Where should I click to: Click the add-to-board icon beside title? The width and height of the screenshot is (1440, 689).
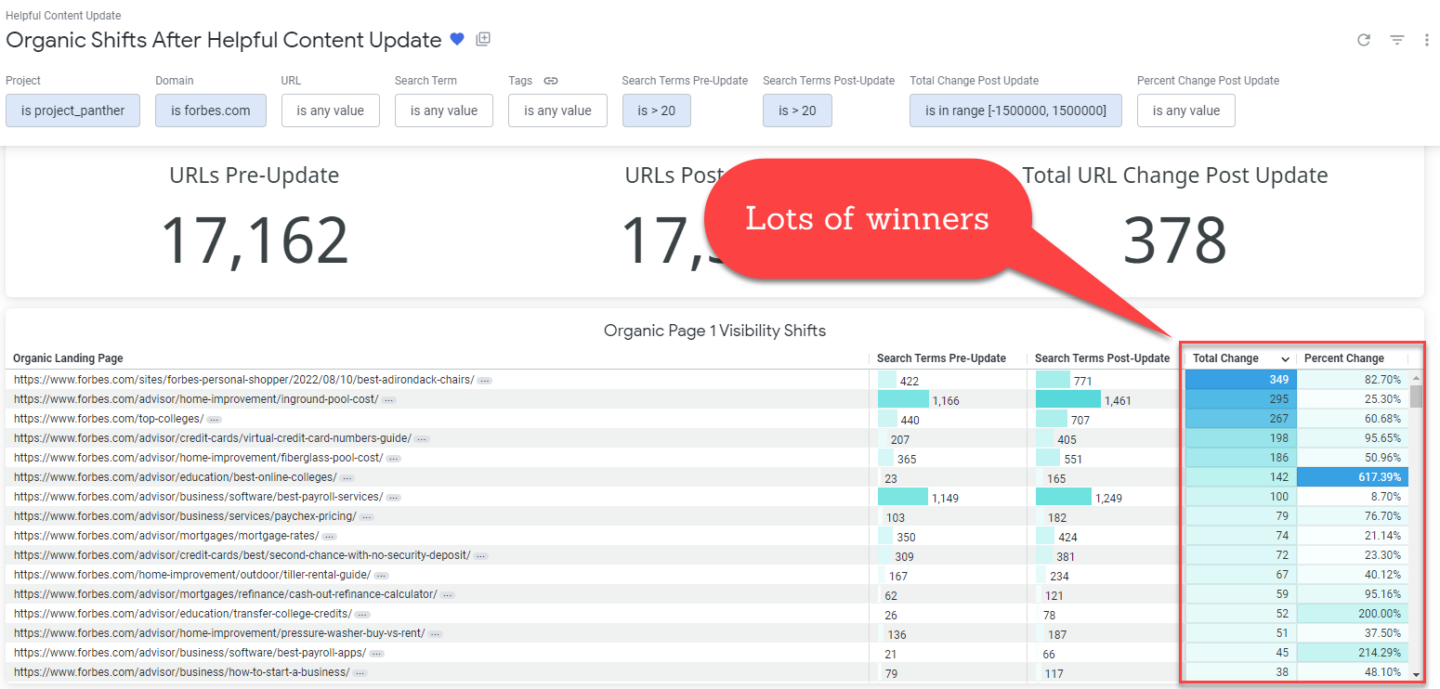click(x=483, y=40)
